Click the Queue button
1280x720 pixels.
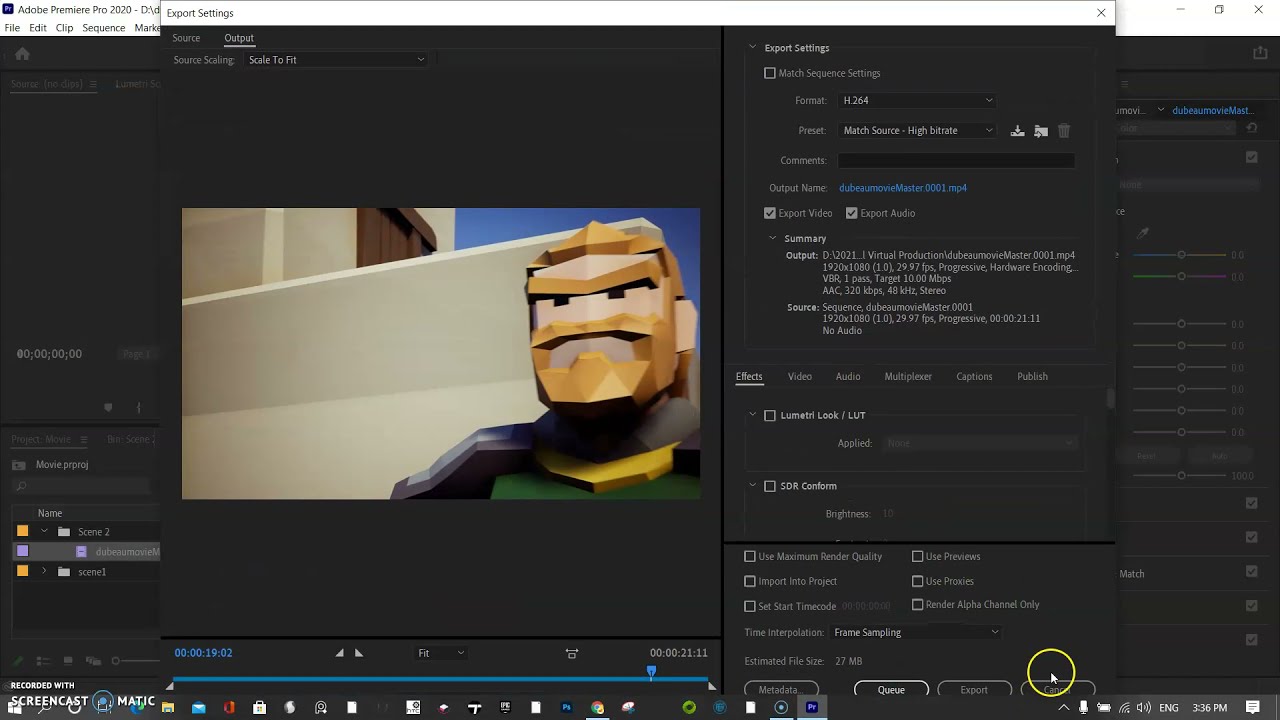pos(891,690)
